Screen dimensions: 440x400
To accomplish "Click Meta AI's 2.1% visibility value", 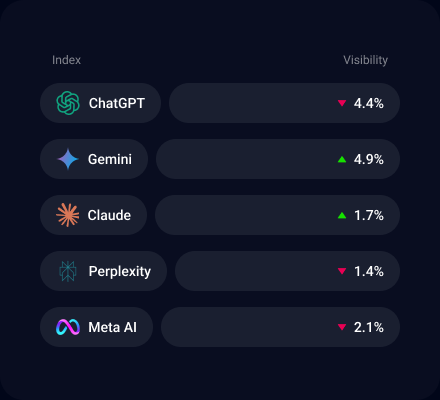I will click(x=369, y=327).
